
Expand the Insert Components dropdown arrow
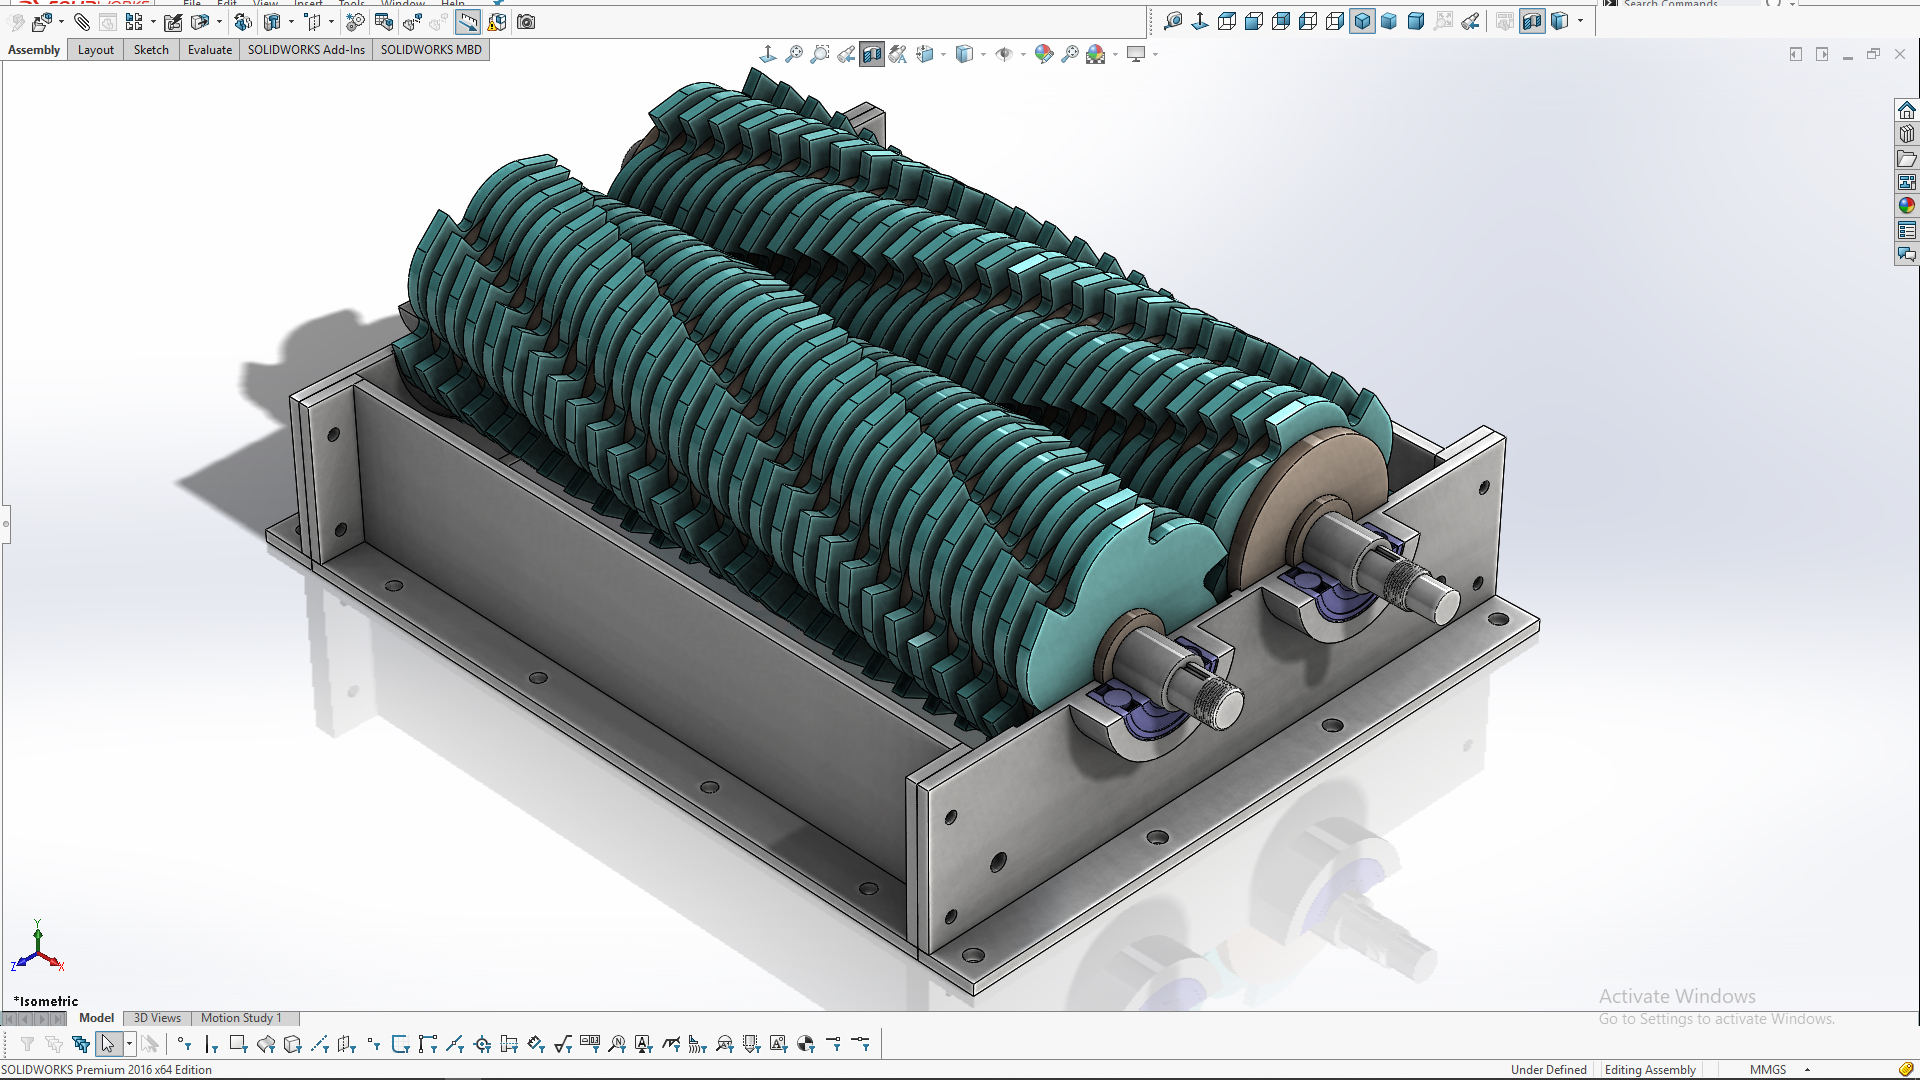(x=61, y=22)
